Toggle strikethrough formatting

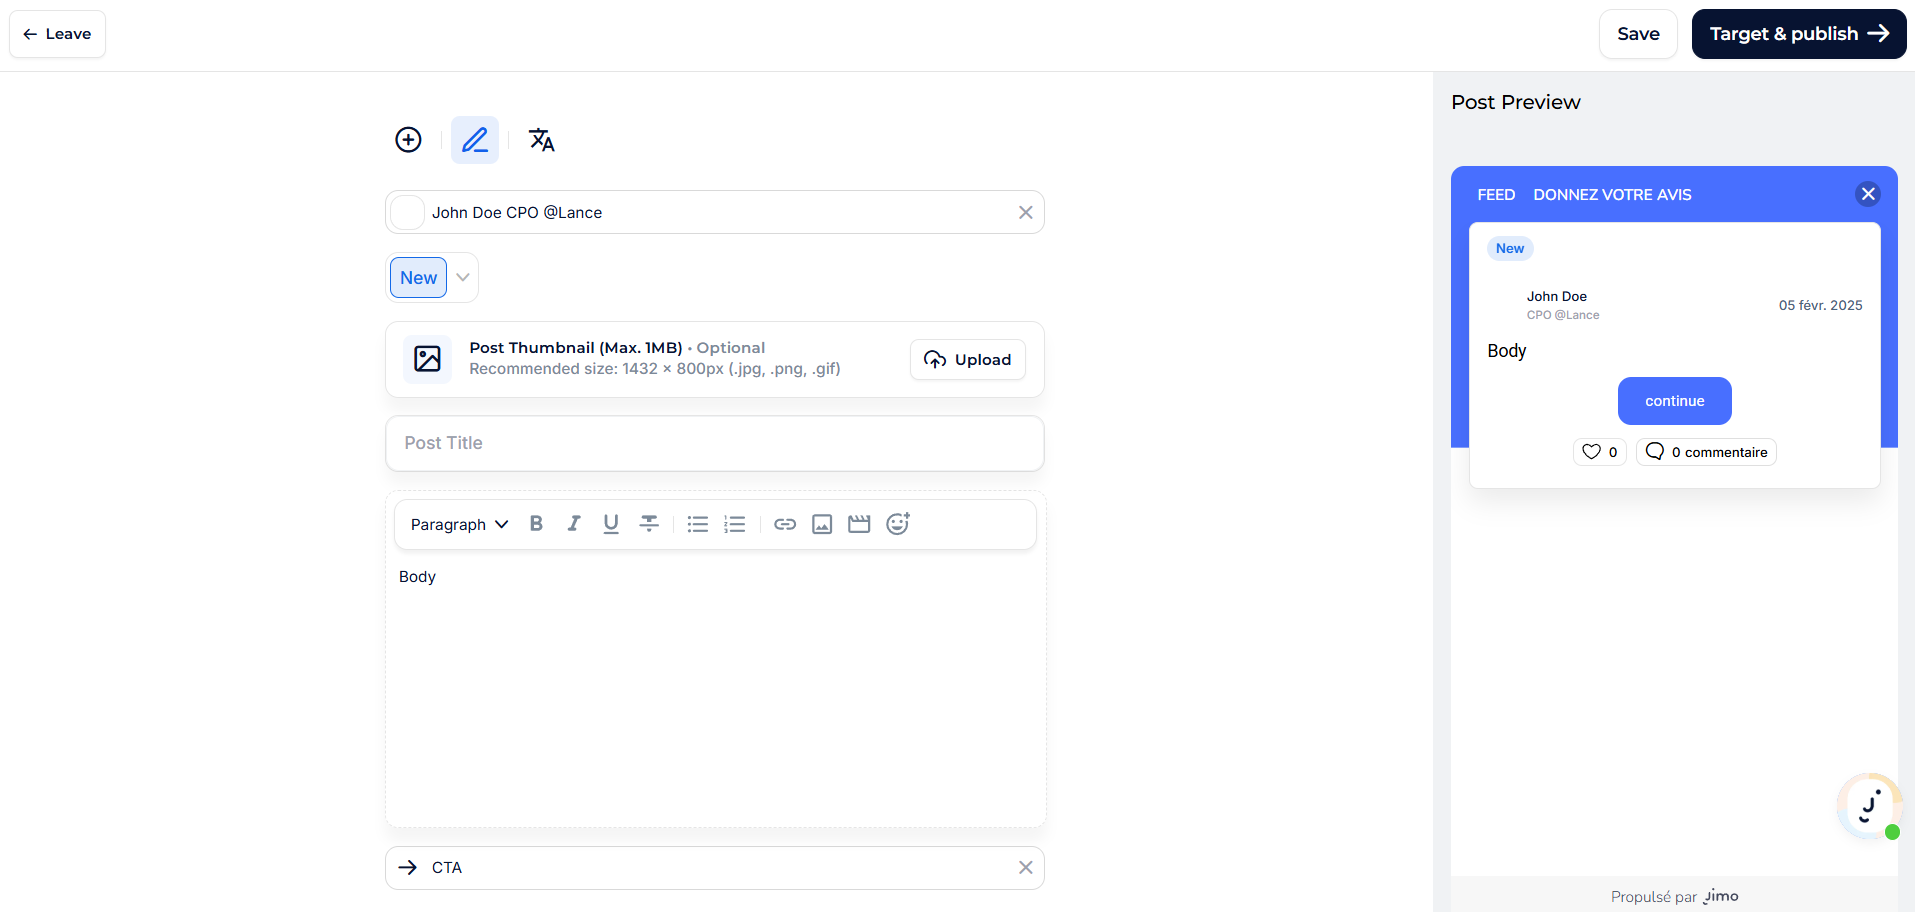tap(649, 524)
